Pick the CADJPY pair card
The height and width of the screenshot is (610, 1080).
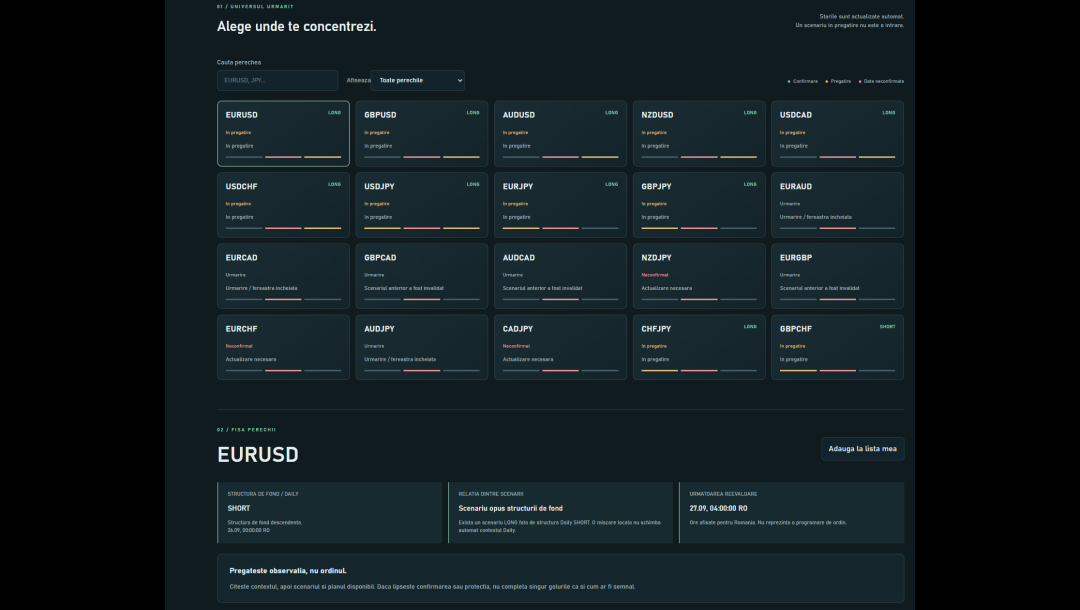(x=560, y=347)
